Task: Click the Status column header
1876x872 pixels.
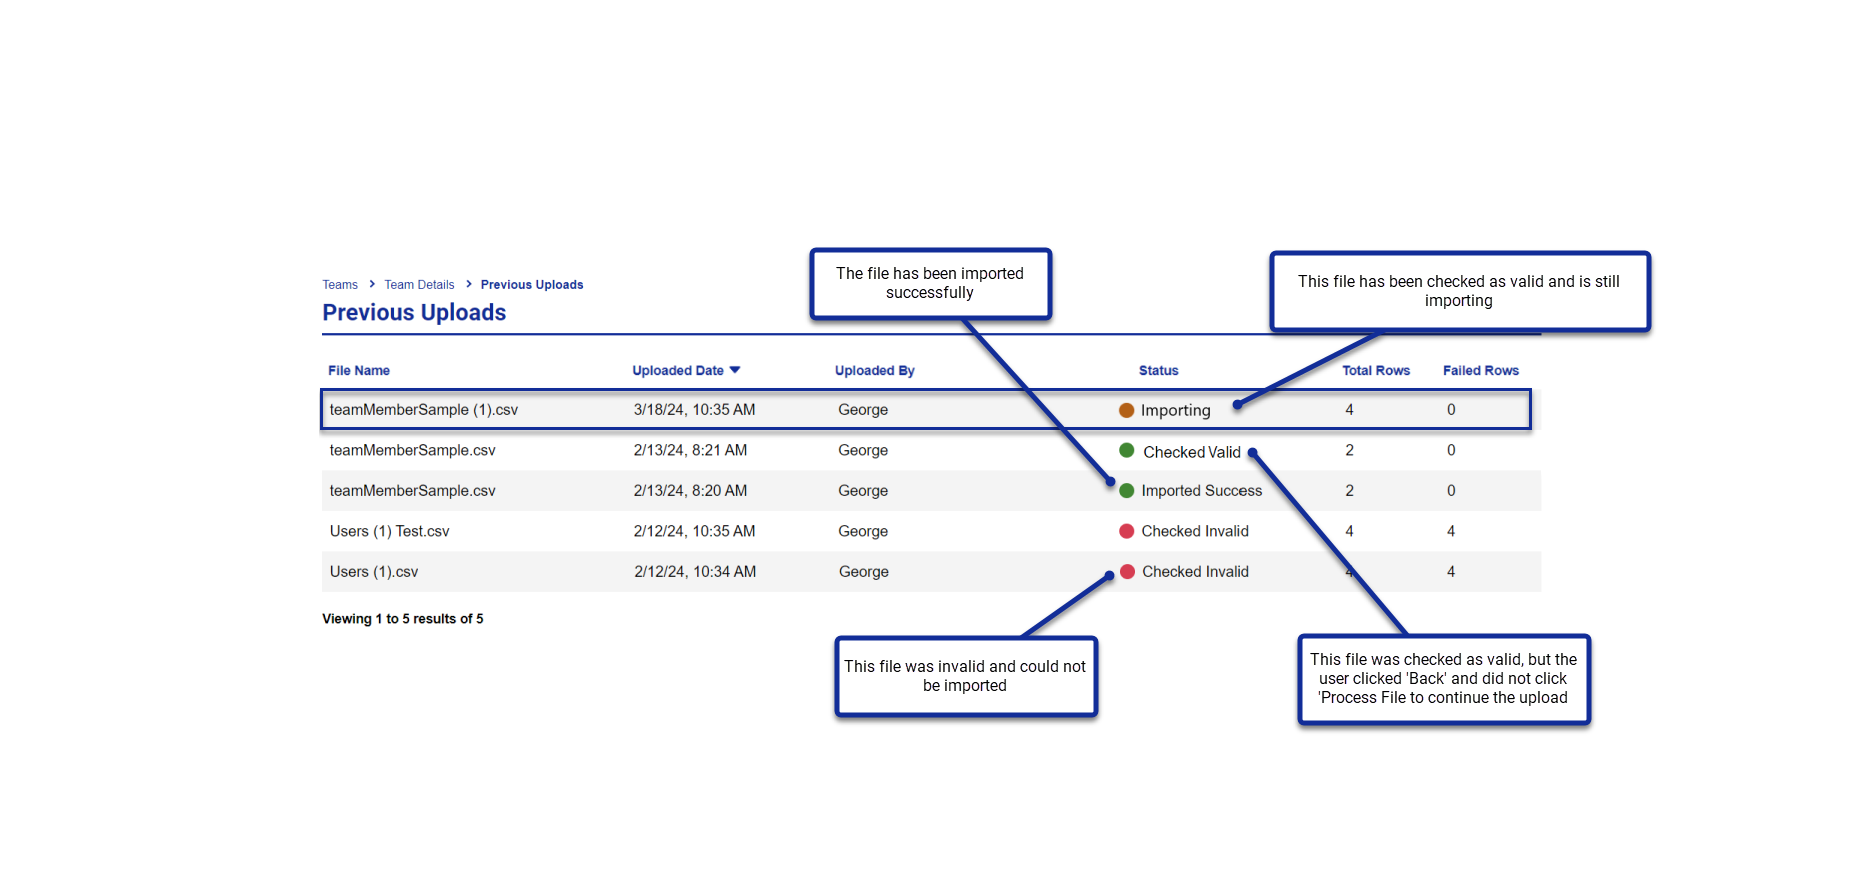Action: pos(1159,370)
